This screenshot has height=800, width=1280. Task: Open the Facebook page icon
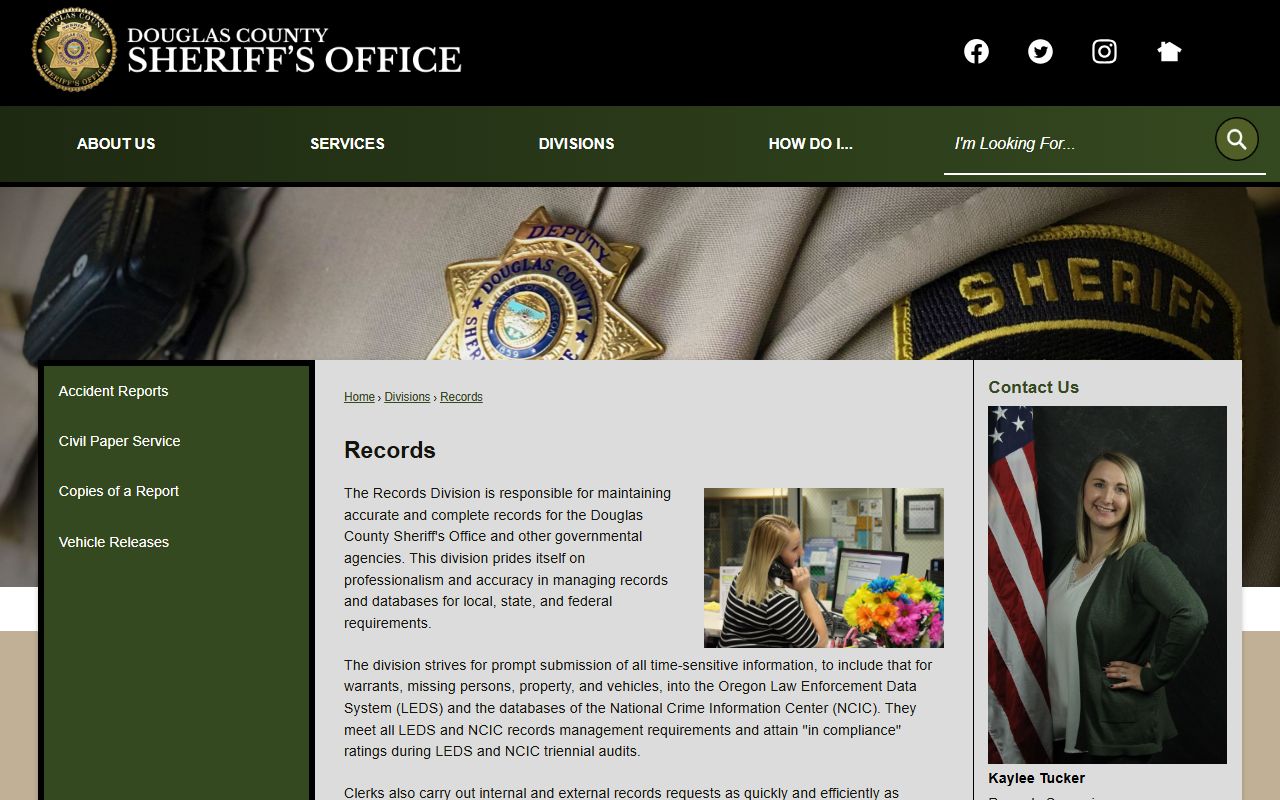coord(976,51)
